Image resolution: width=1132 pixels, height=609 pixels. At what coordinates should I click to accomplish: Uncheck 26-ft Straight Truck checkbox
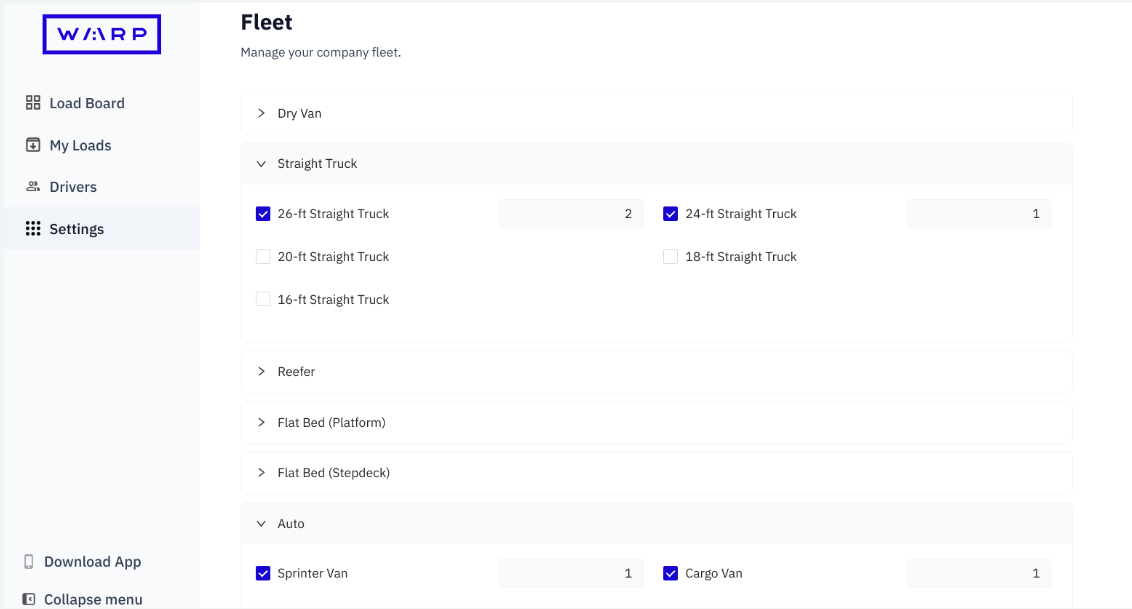263,214
